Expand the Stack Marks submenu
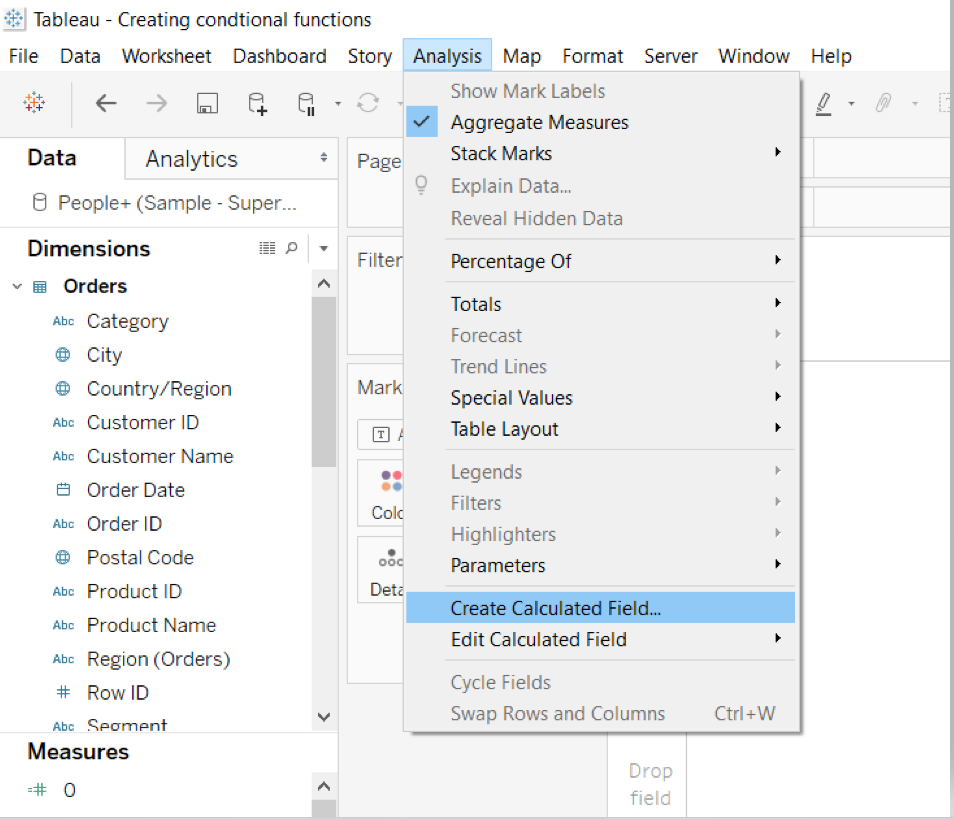 (x=601, y=153)
